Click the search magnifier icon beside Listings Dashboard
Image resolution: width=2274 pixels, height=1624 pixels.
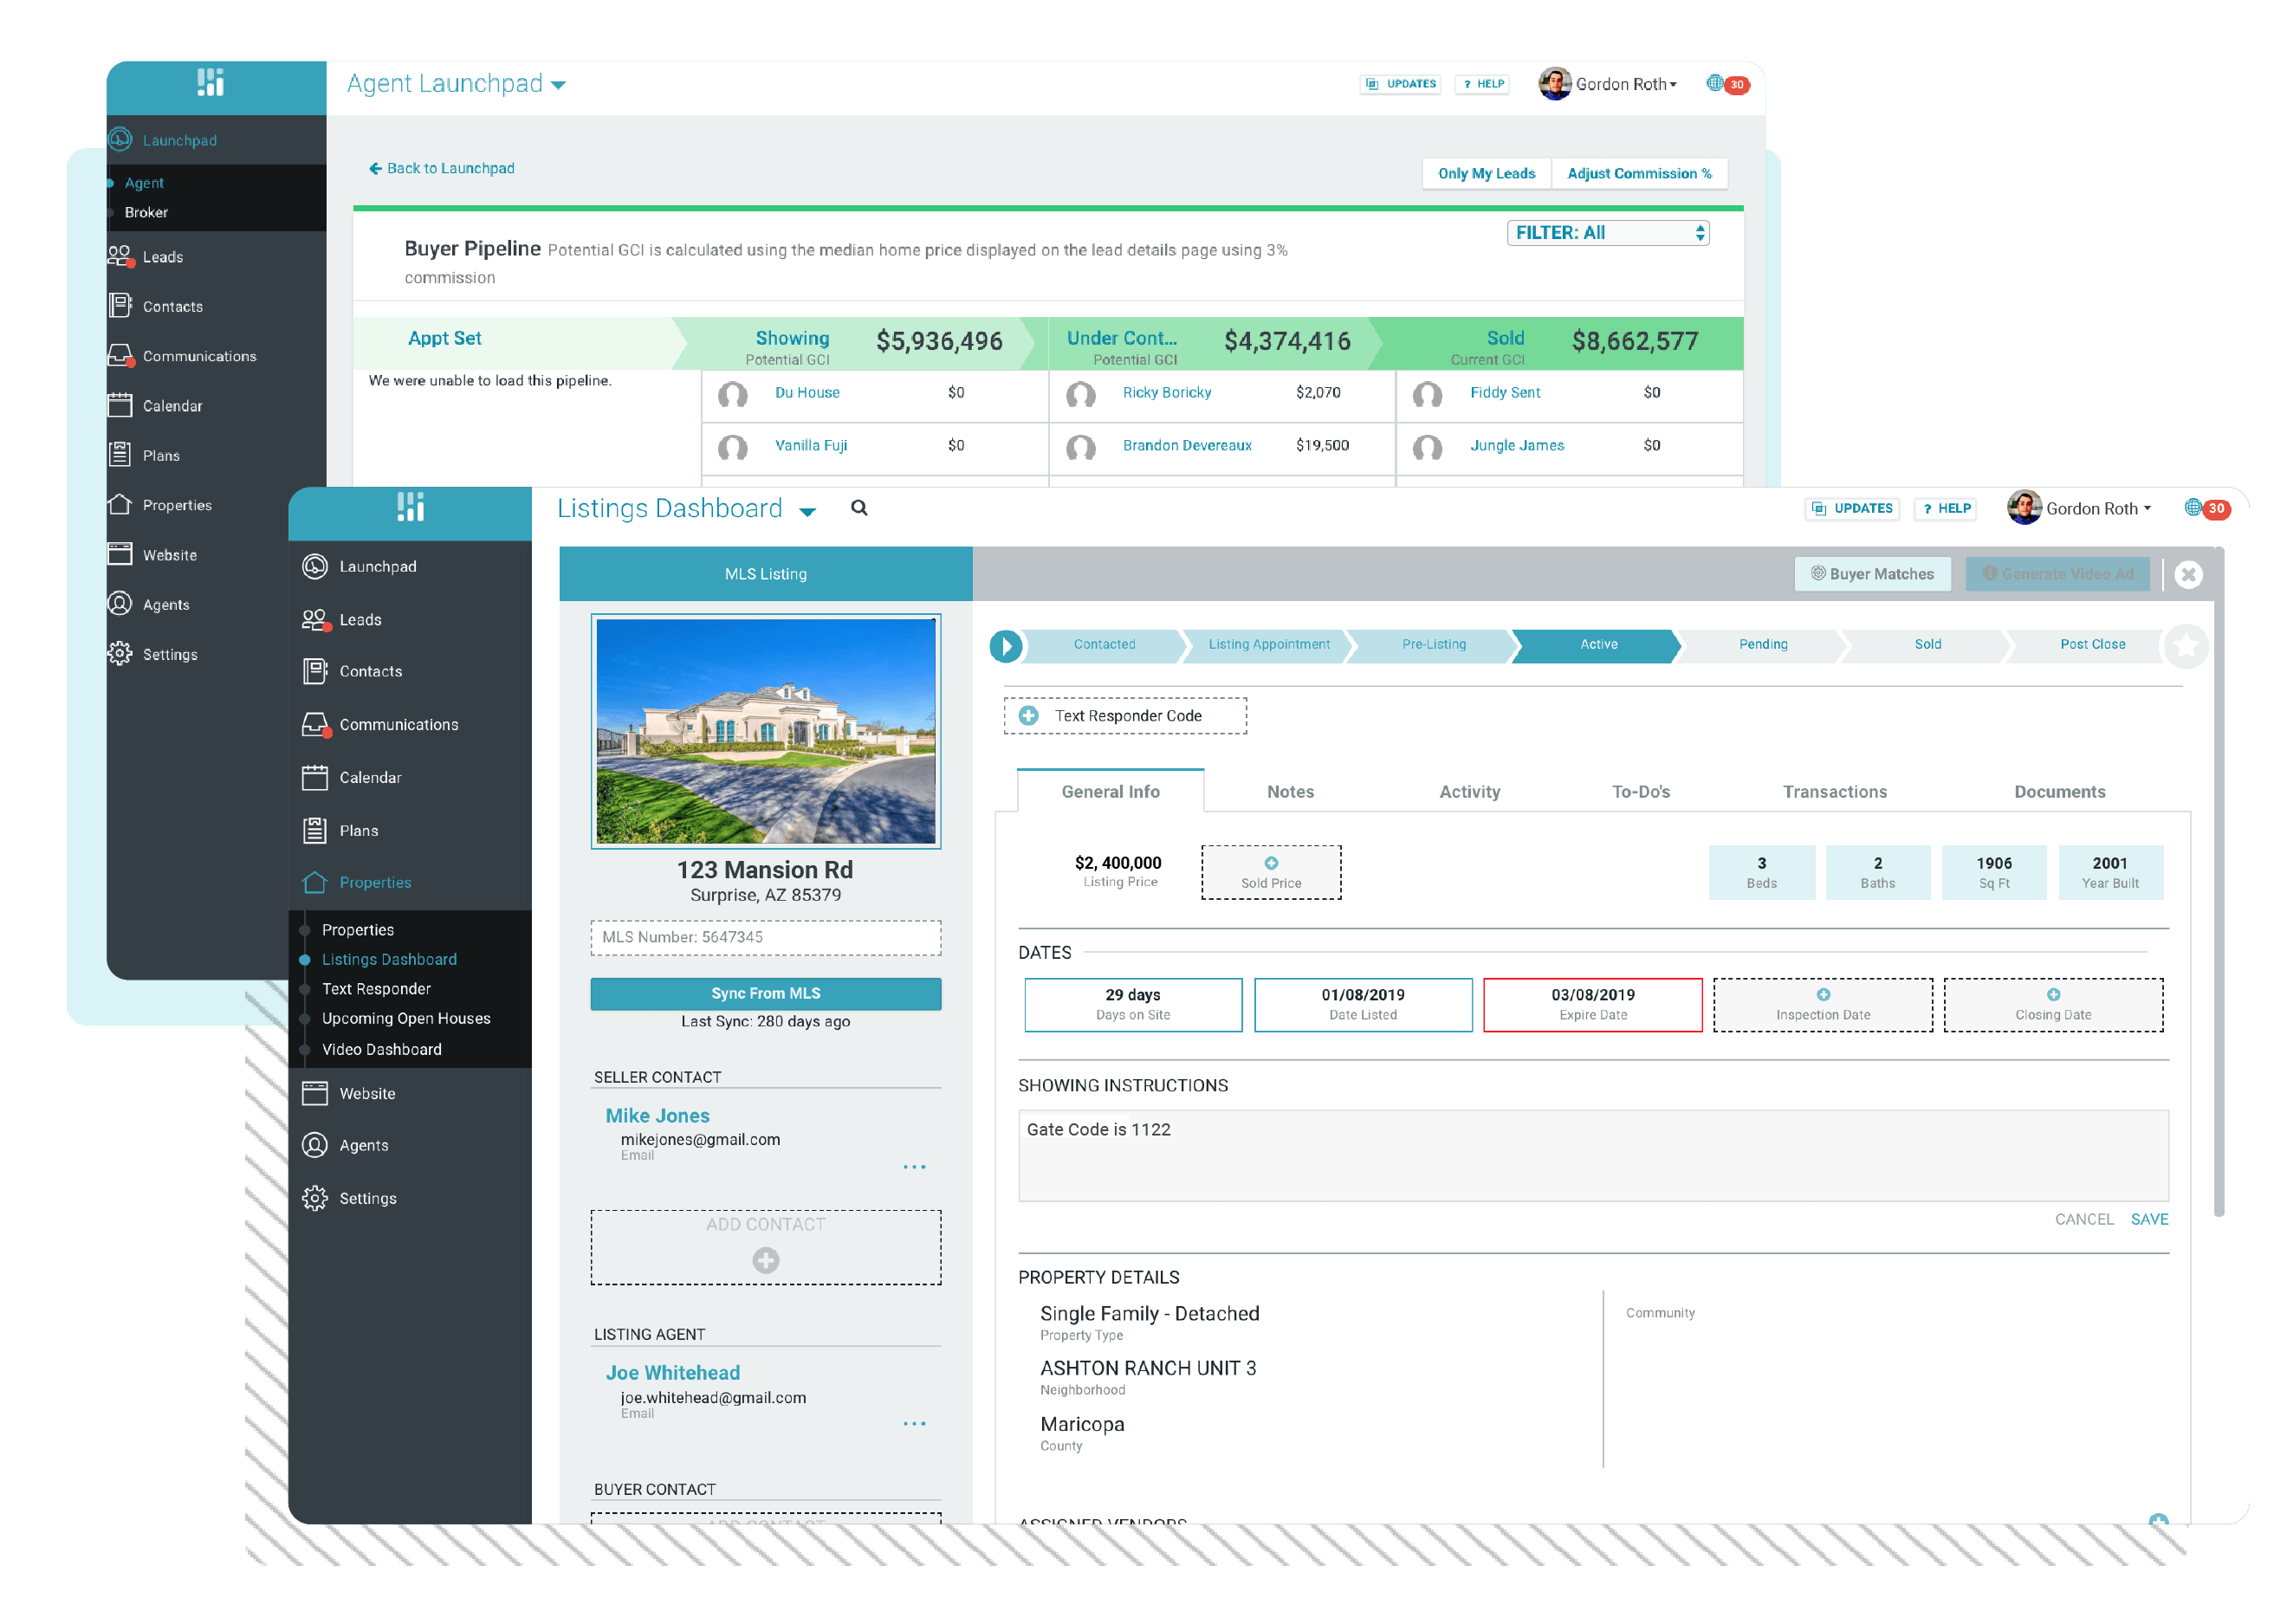[859, 508]
